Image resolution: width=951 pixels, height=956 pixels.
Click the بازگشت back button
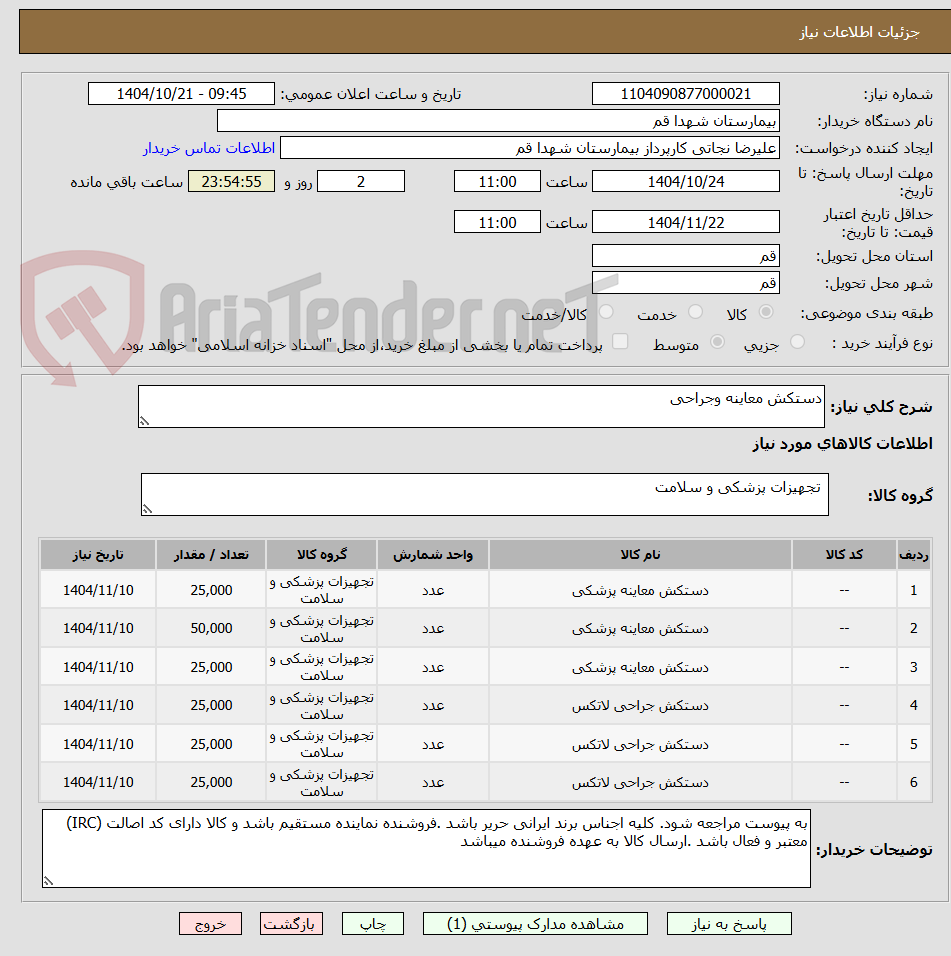pyautogui.click(x=291, y=924)
